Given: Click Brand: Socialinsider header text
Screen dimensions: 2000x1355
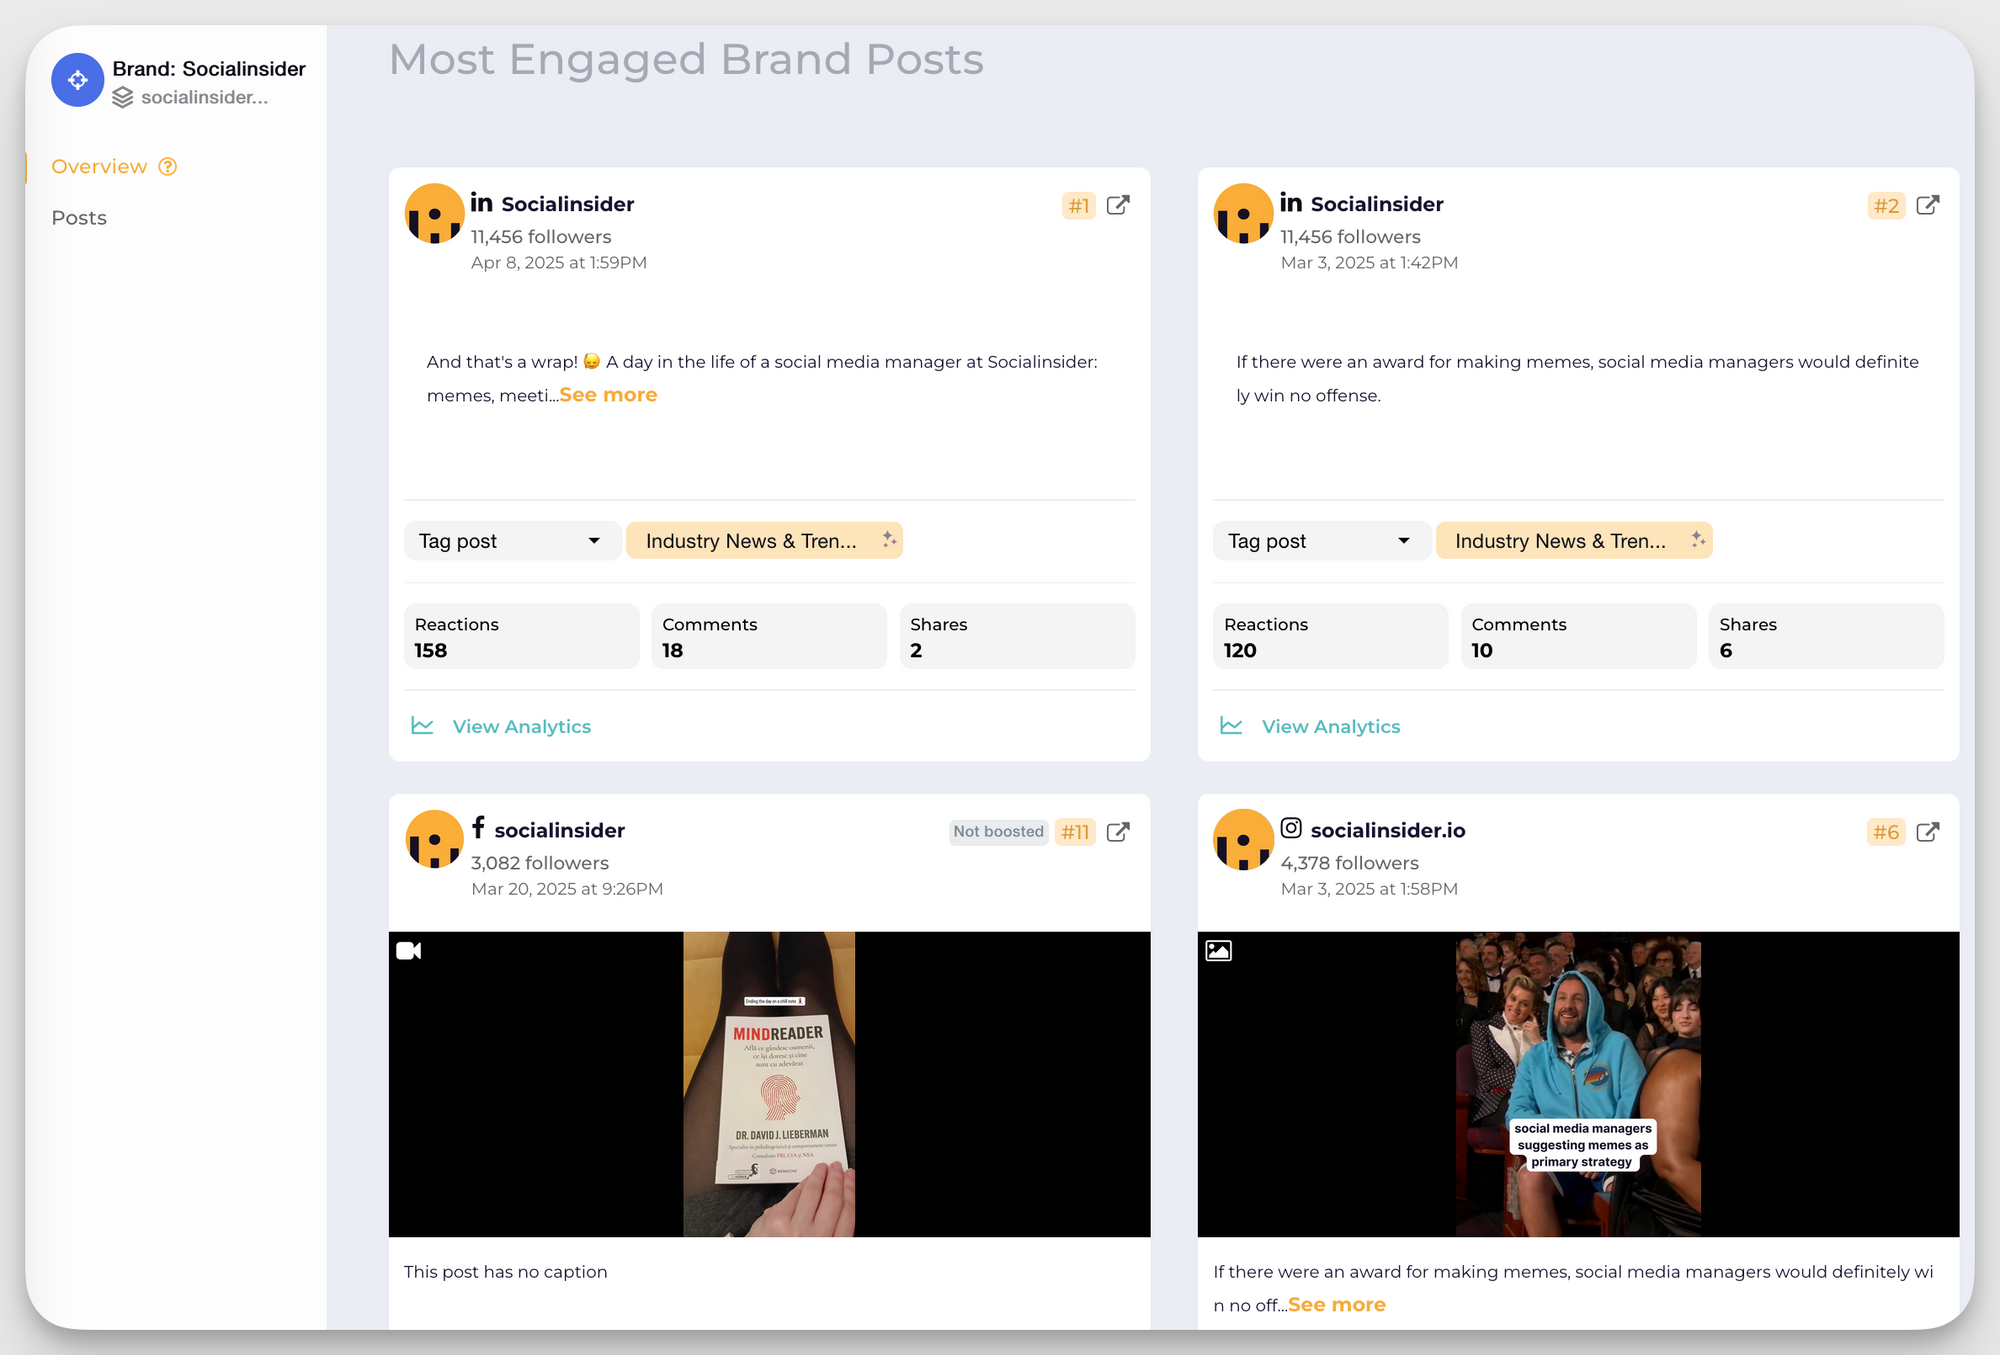Looking at the screenshot, I should click(209, 69).
